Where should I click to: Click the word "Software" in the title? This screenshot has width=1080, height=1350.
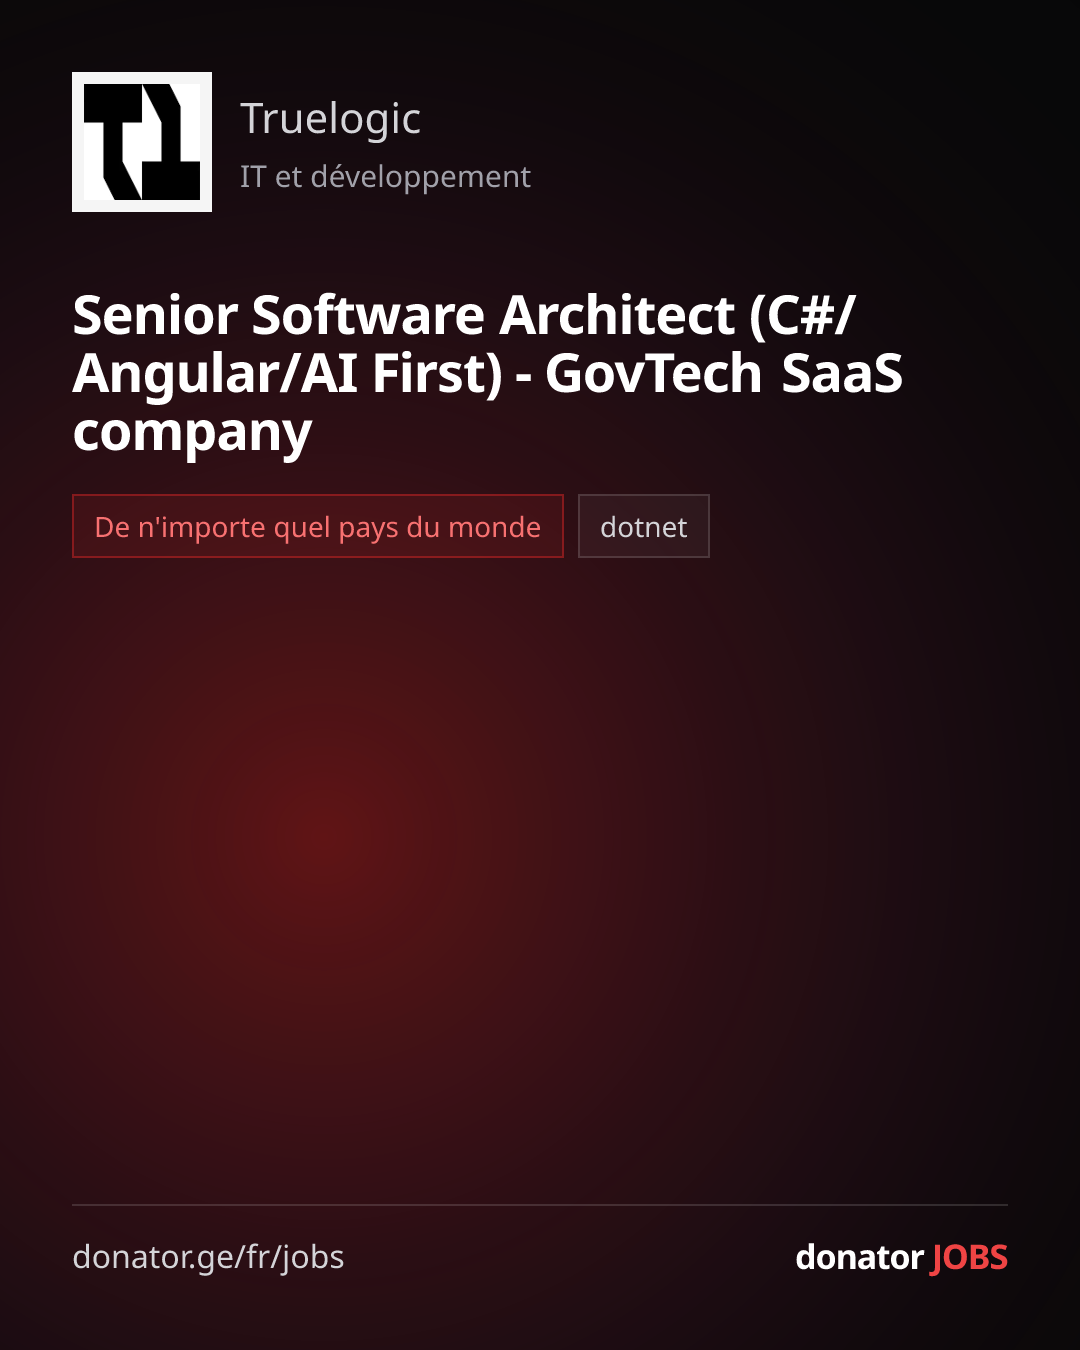pos(368,316)
